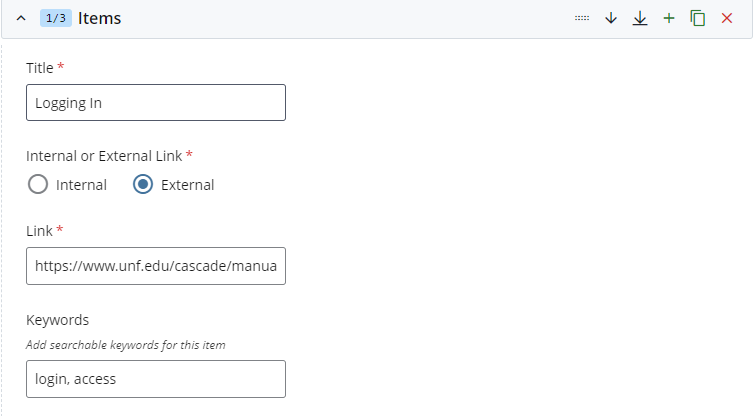Click the Title field label

click(x=40, y=67)
